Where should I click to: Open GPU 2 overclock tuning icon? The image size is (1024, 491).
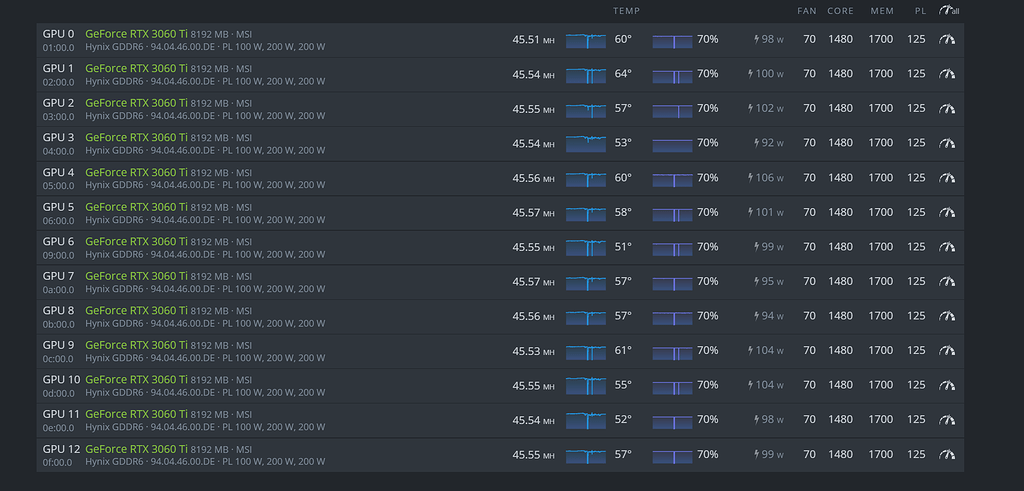[947, 108]
